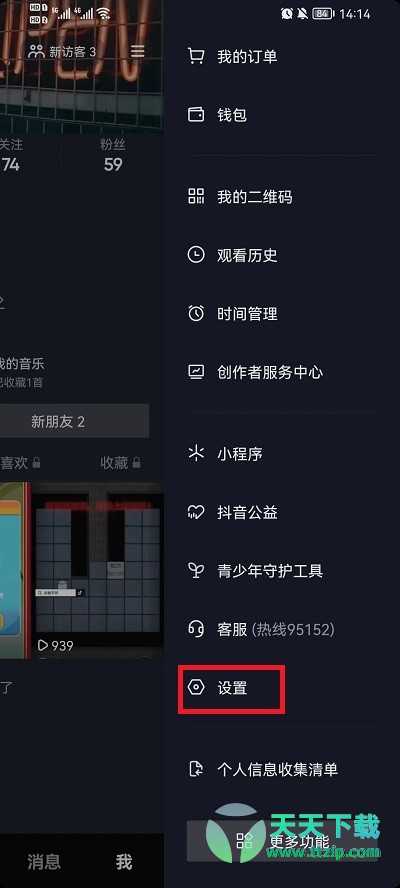Expand the 更多功能 more functions button

pos(282,840)
